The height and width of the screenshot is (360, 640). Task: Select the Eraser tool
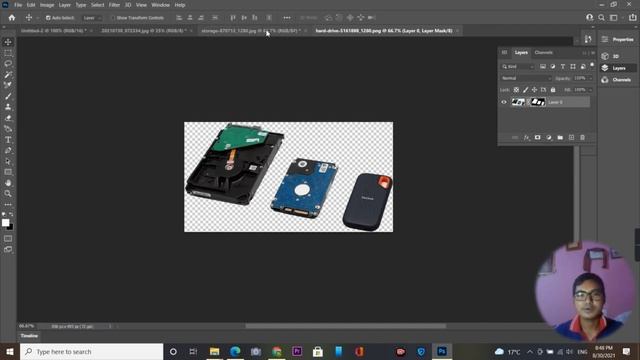pyautogui.click(x=8, y=118)
